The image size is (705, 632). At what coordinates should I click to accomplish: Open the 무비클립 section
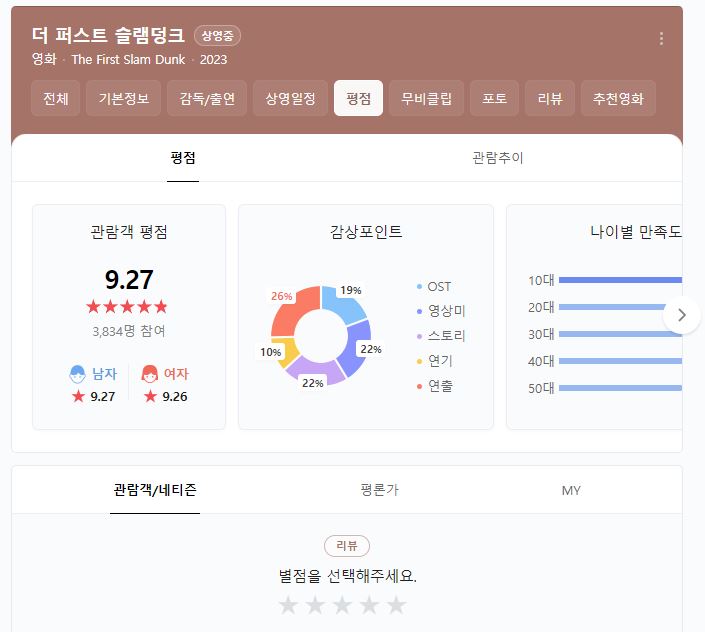426,99
